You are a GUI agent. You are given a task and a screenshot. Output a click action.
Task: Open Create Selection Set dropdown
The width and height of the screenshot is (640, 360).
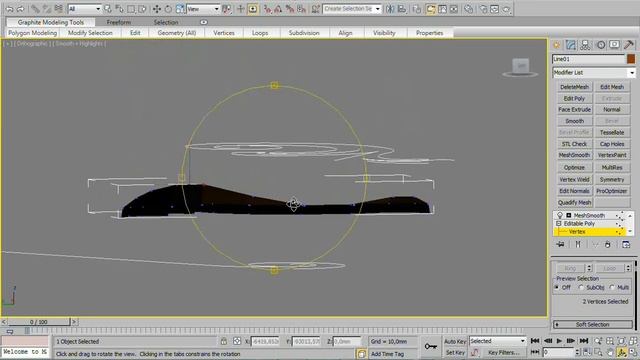click(352, 9)
